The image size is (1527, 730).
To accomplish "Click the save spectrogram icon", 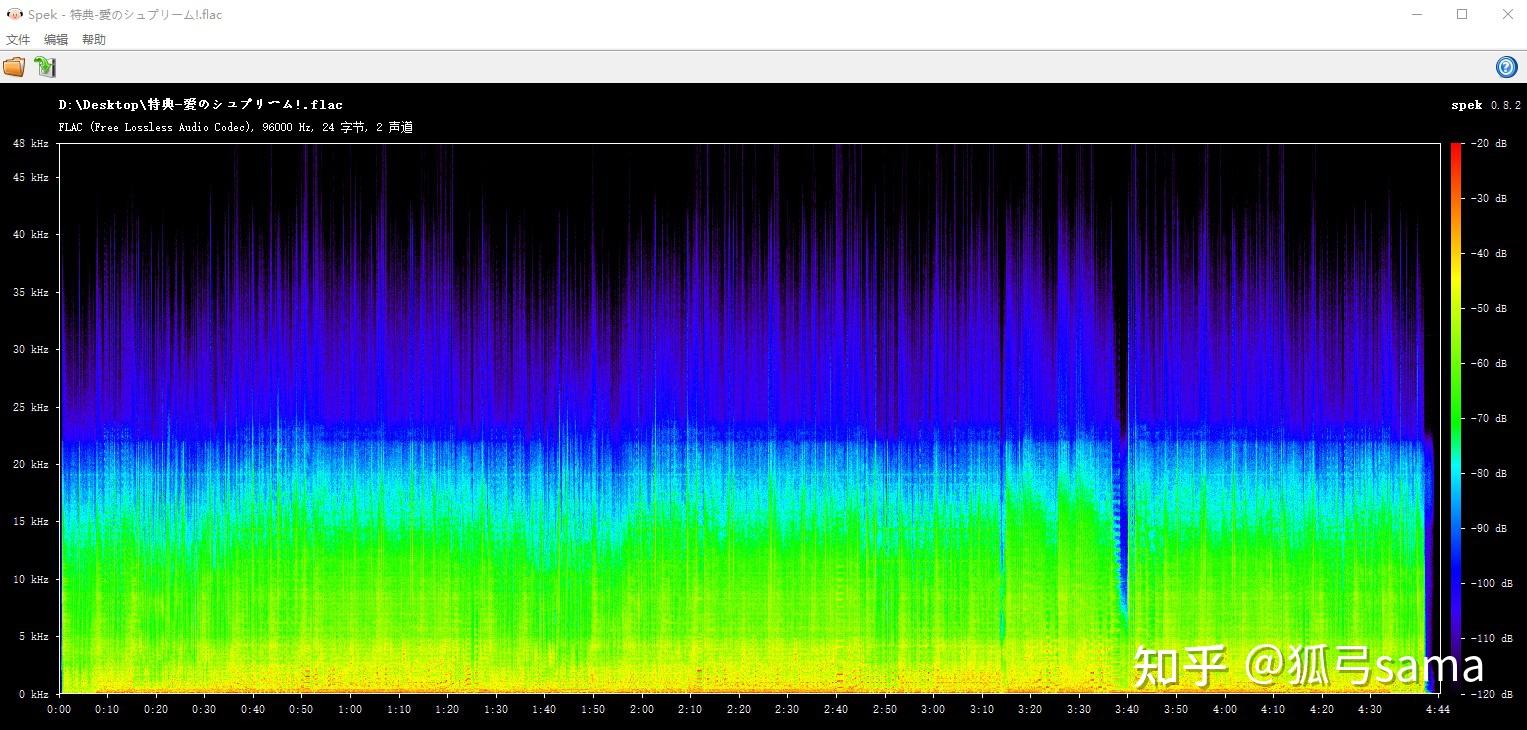I will (x=45, y=67).
